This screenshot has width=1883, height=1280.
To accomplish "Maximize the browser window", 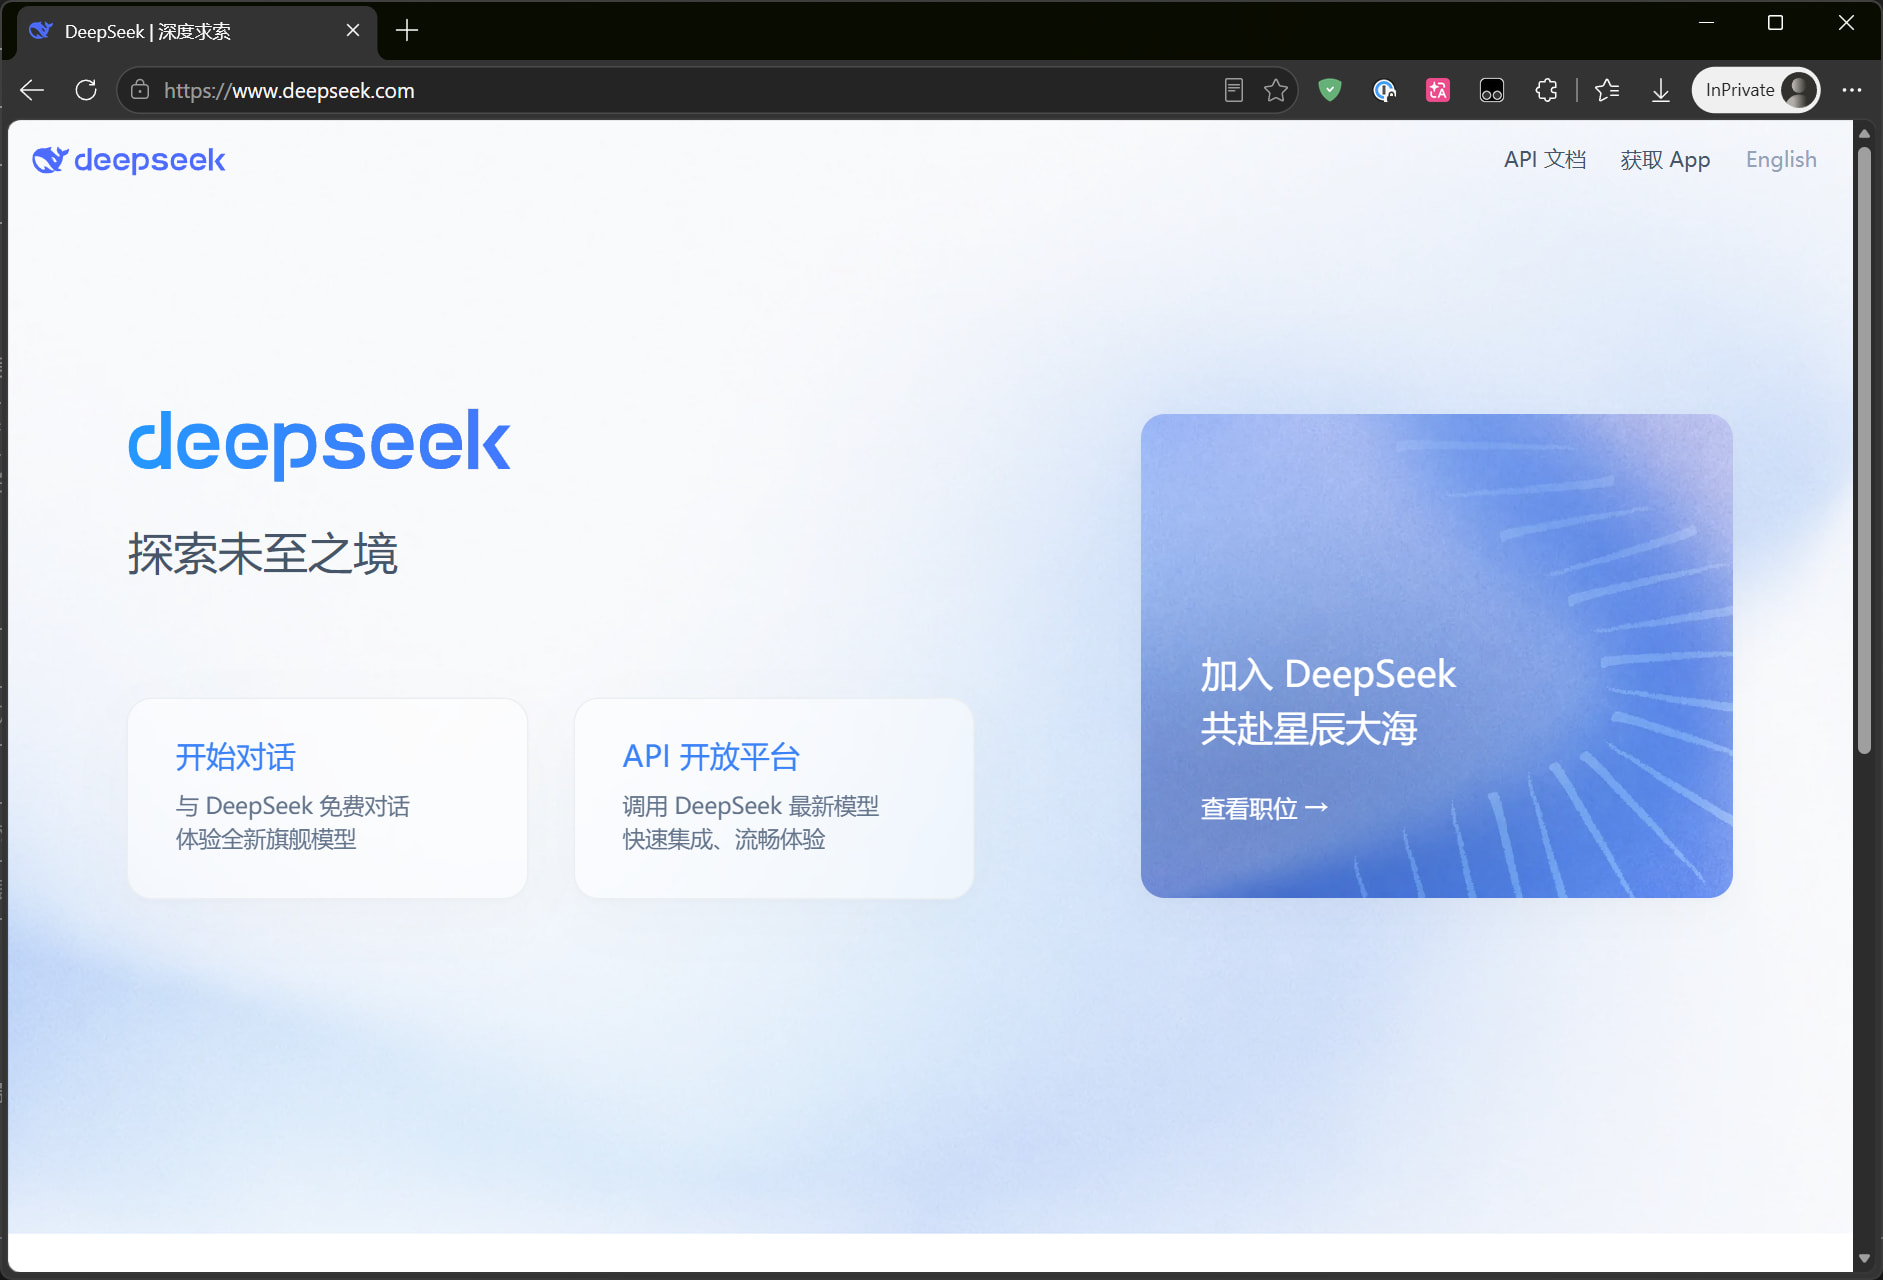I will 1776,23.
